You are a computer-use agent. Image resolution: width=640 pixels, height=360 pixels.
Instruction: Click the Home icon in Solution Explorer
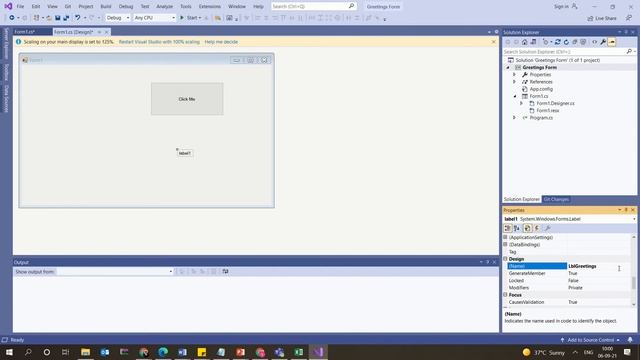524,42
